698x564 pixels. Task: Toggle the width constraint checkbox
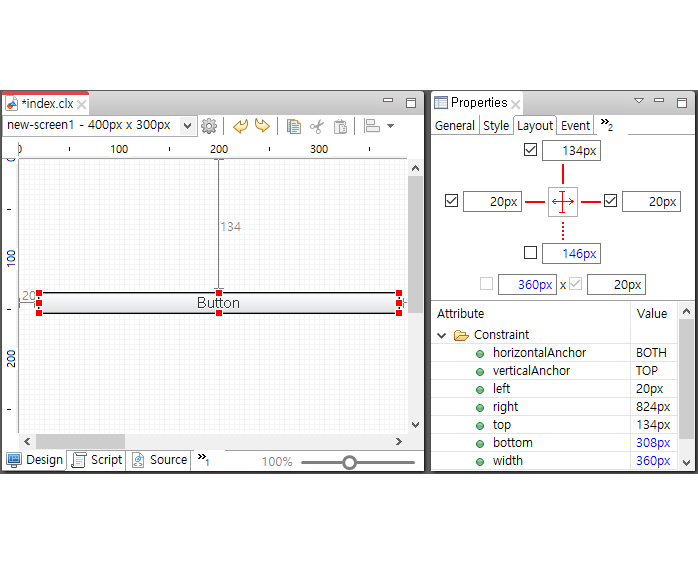pos(486,284)
